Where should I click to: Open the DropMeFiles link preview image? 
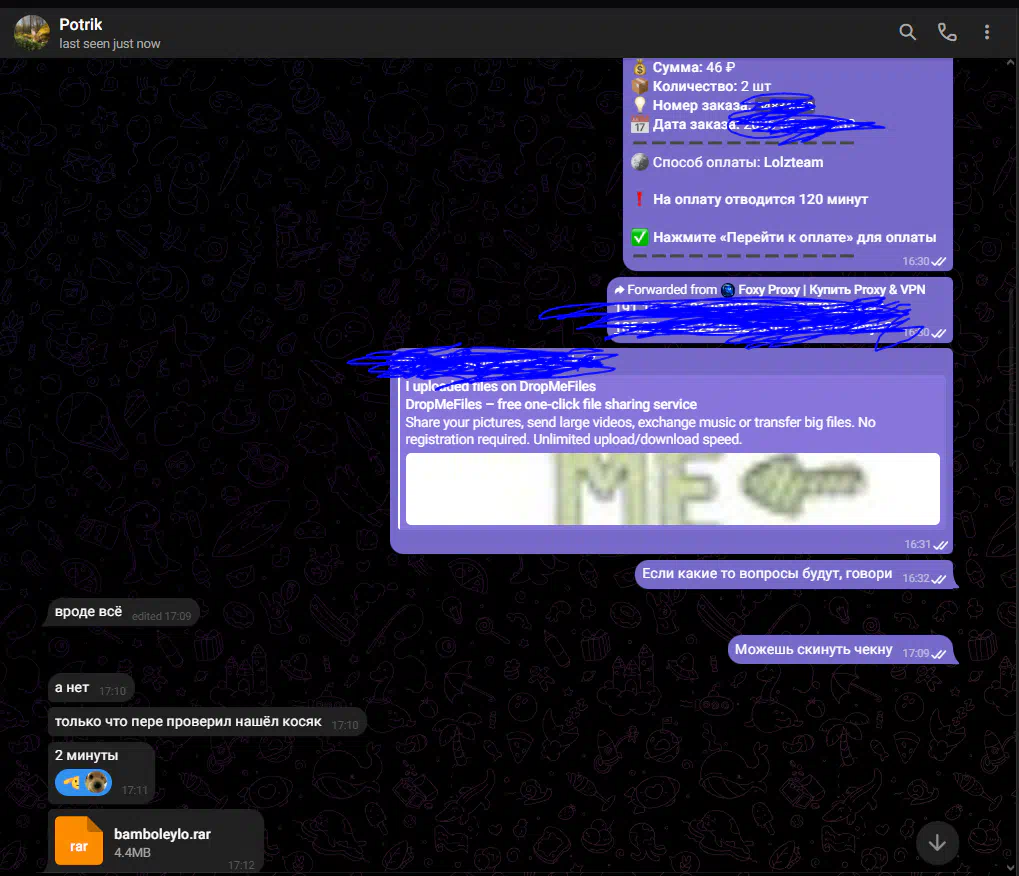(x=673, y=489)
